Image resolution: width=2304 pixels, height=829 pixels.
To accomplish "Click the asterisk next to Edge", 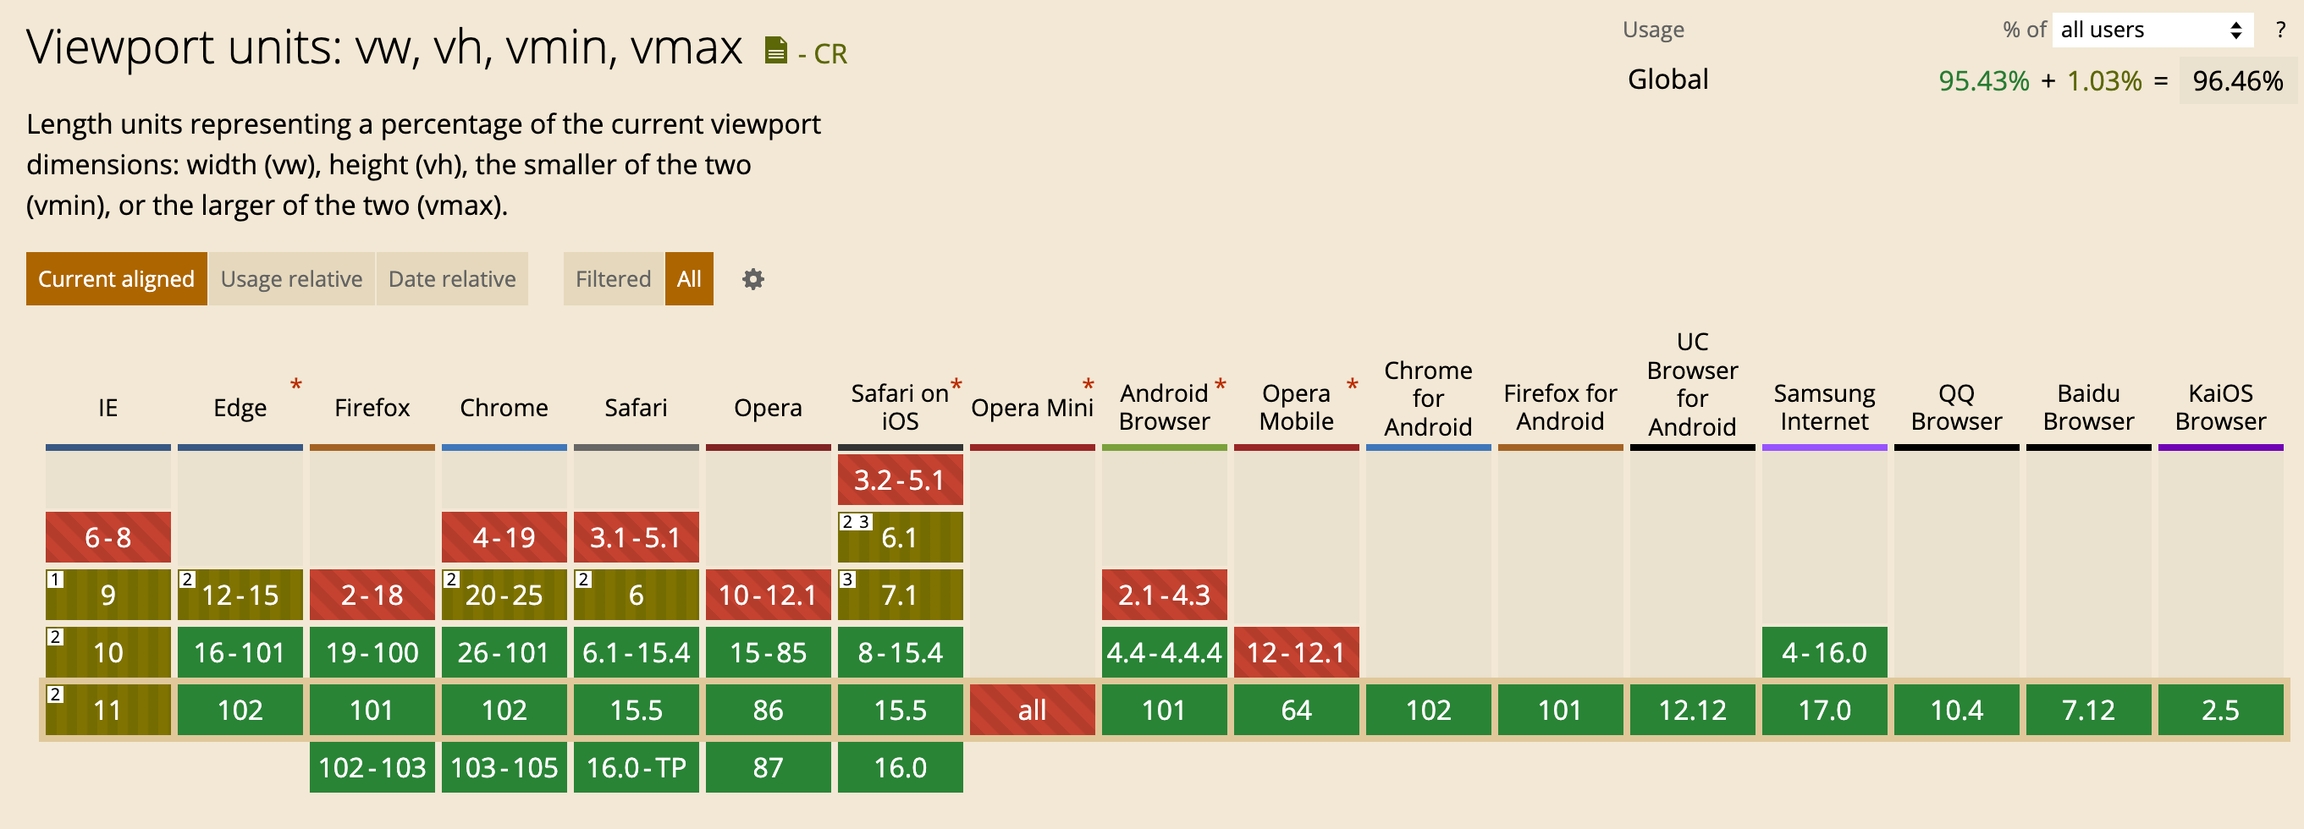I will pyautogui.click(x=296, y=385).
